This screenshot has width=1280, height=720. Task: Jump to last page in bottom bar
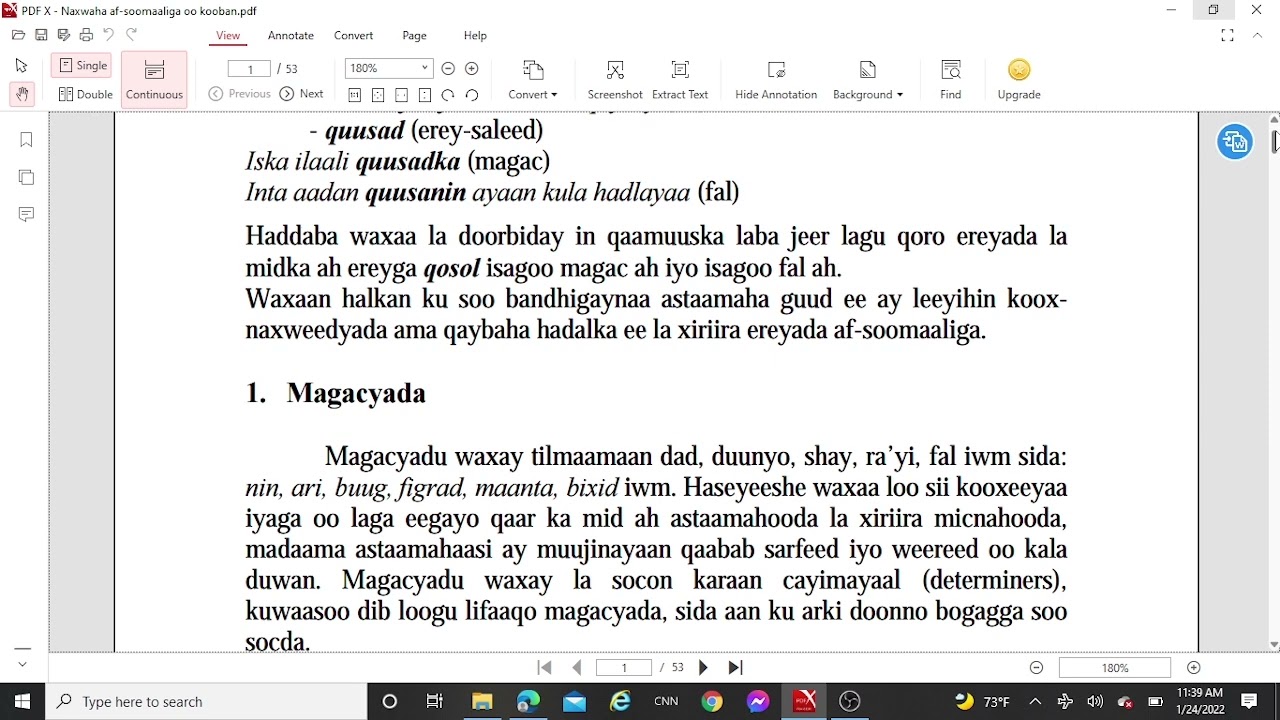coord(735,667)
